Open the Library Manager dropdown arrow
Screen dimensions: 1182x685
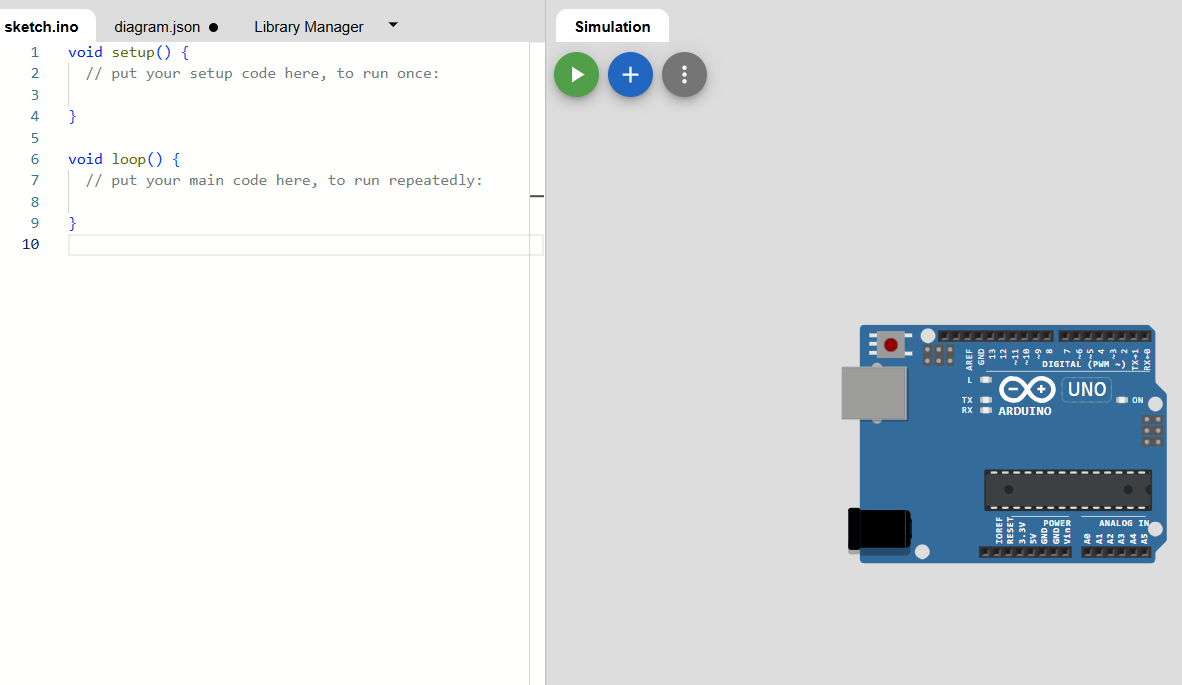tap(392, 26)
